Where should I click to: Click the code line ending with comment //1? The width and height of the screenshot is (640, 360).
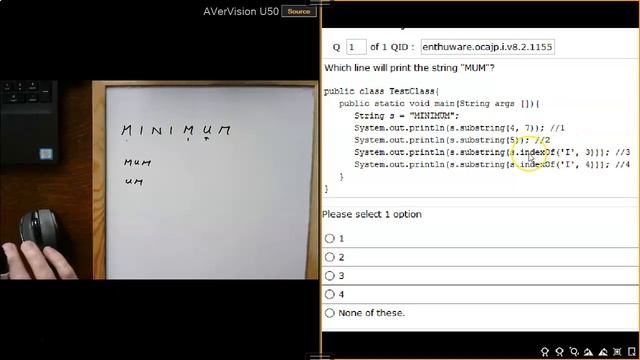[x=459, y=128]
